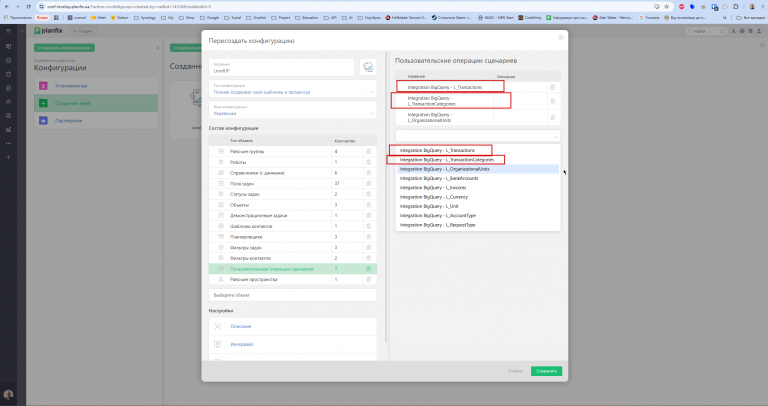Choose Integration BigQuery - L_Unit from list
Screen dimensions: 768x406
[478, 206]
